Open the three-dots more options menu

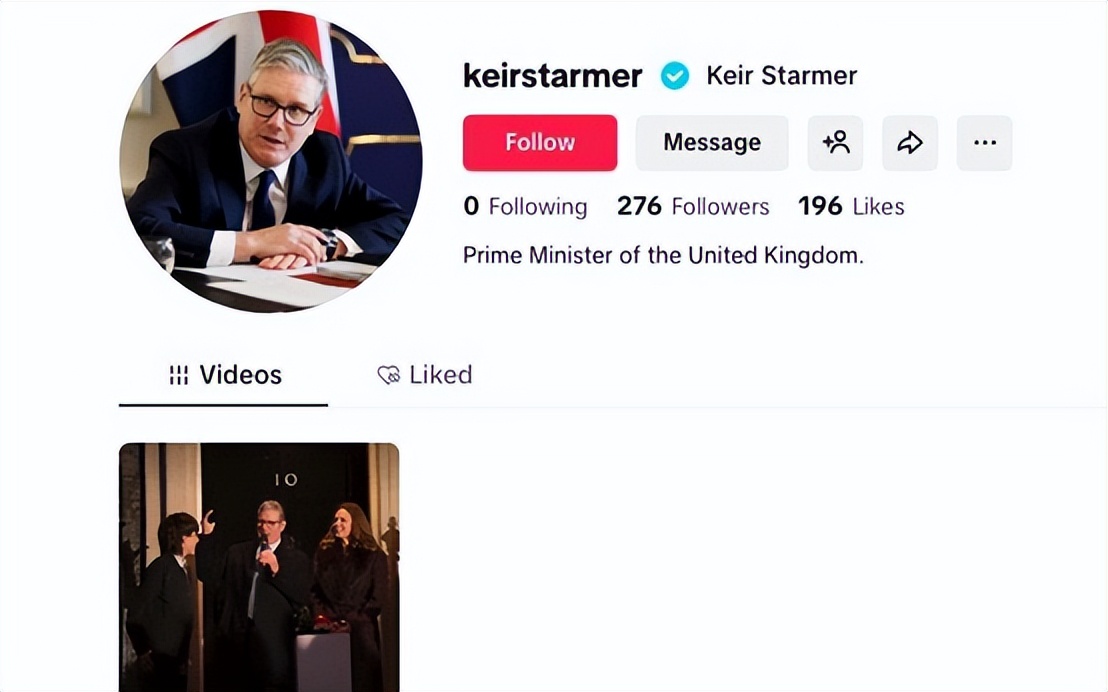coord(984,143)
